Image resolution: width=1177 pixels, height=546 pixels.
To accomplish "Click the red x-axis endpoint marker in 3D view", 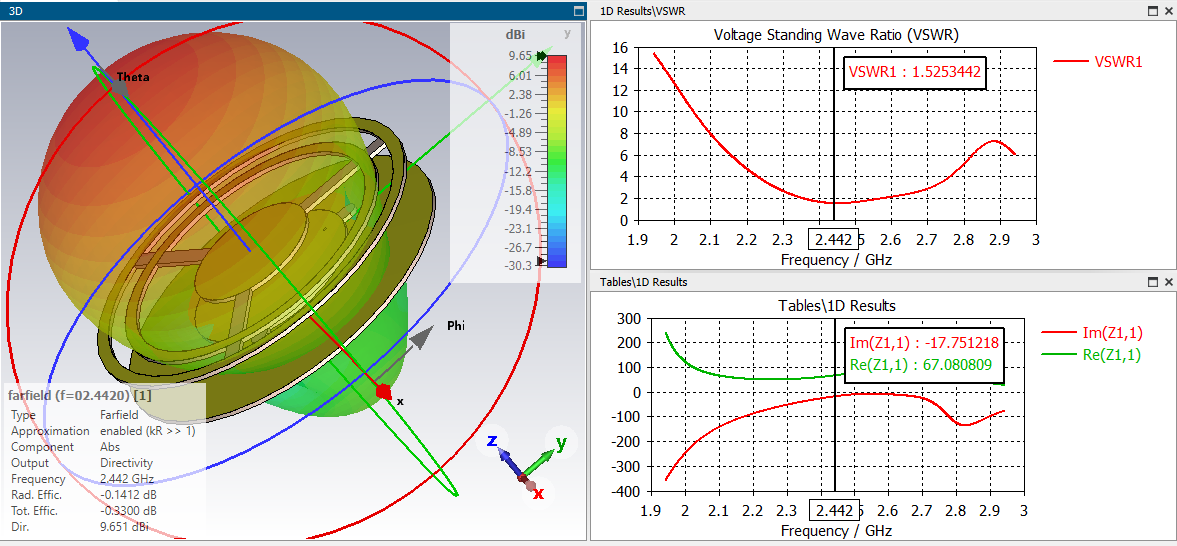I will pos(384,391).
